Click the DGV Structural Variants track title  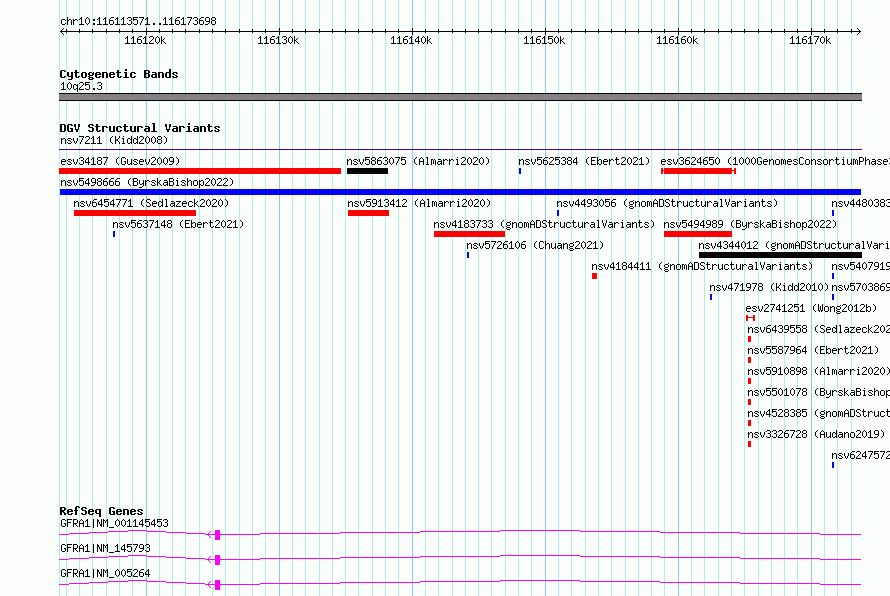point(140,128)
